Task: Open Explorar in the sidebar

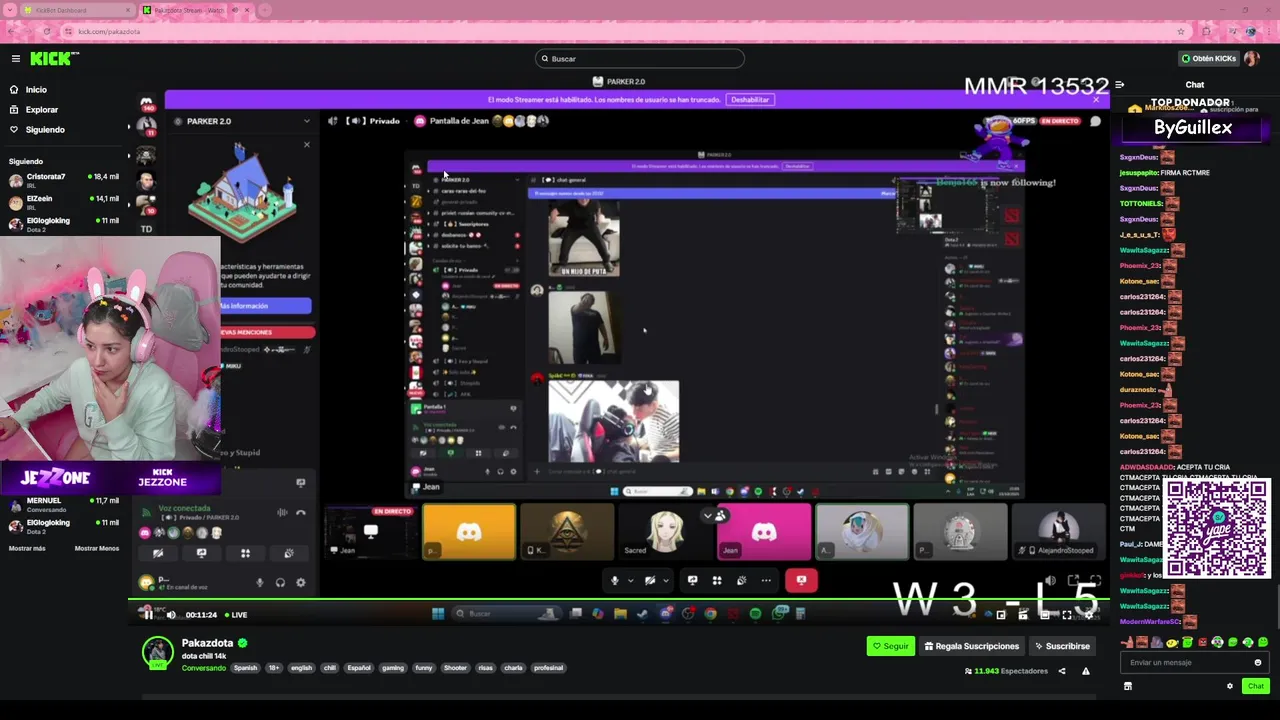Action: coord(41,110)
